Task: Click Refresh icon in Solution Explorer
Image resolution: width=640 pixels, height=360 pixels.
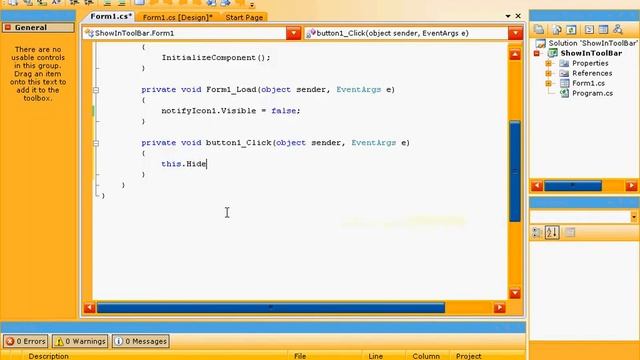Action: [x=571, y=29]
